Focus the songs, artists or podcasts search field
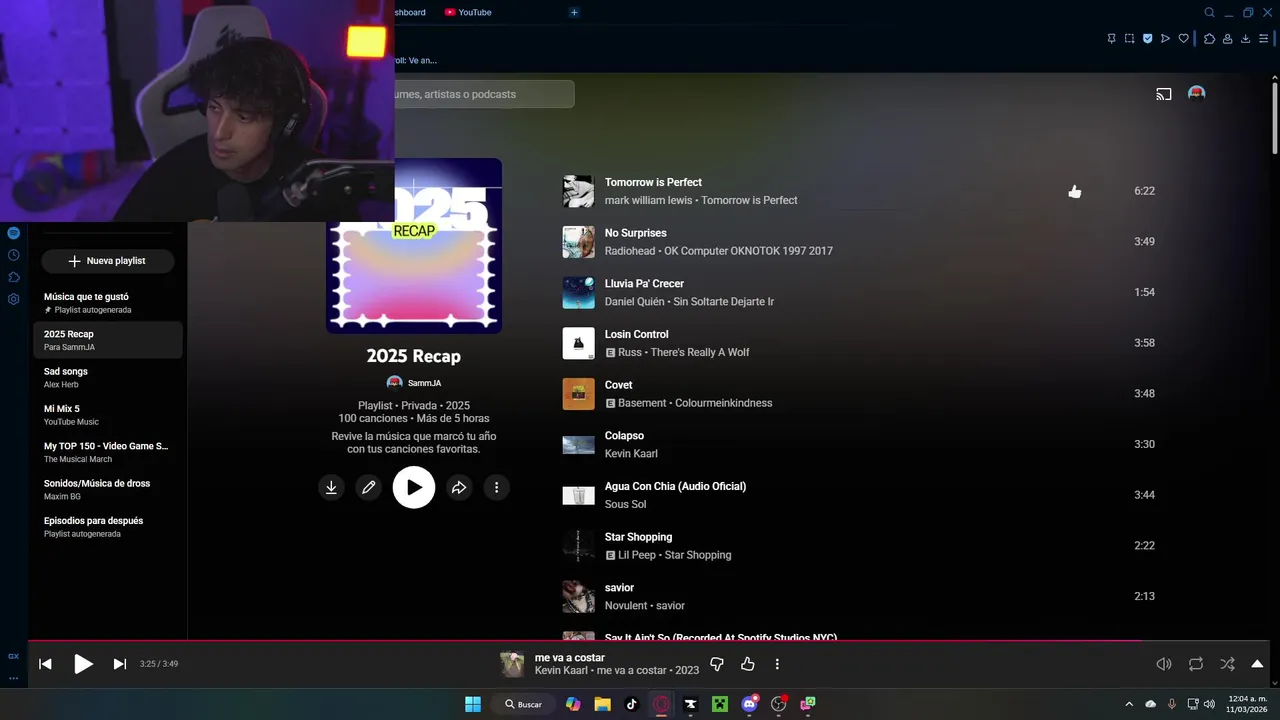1280x720 pixels. 485,94
